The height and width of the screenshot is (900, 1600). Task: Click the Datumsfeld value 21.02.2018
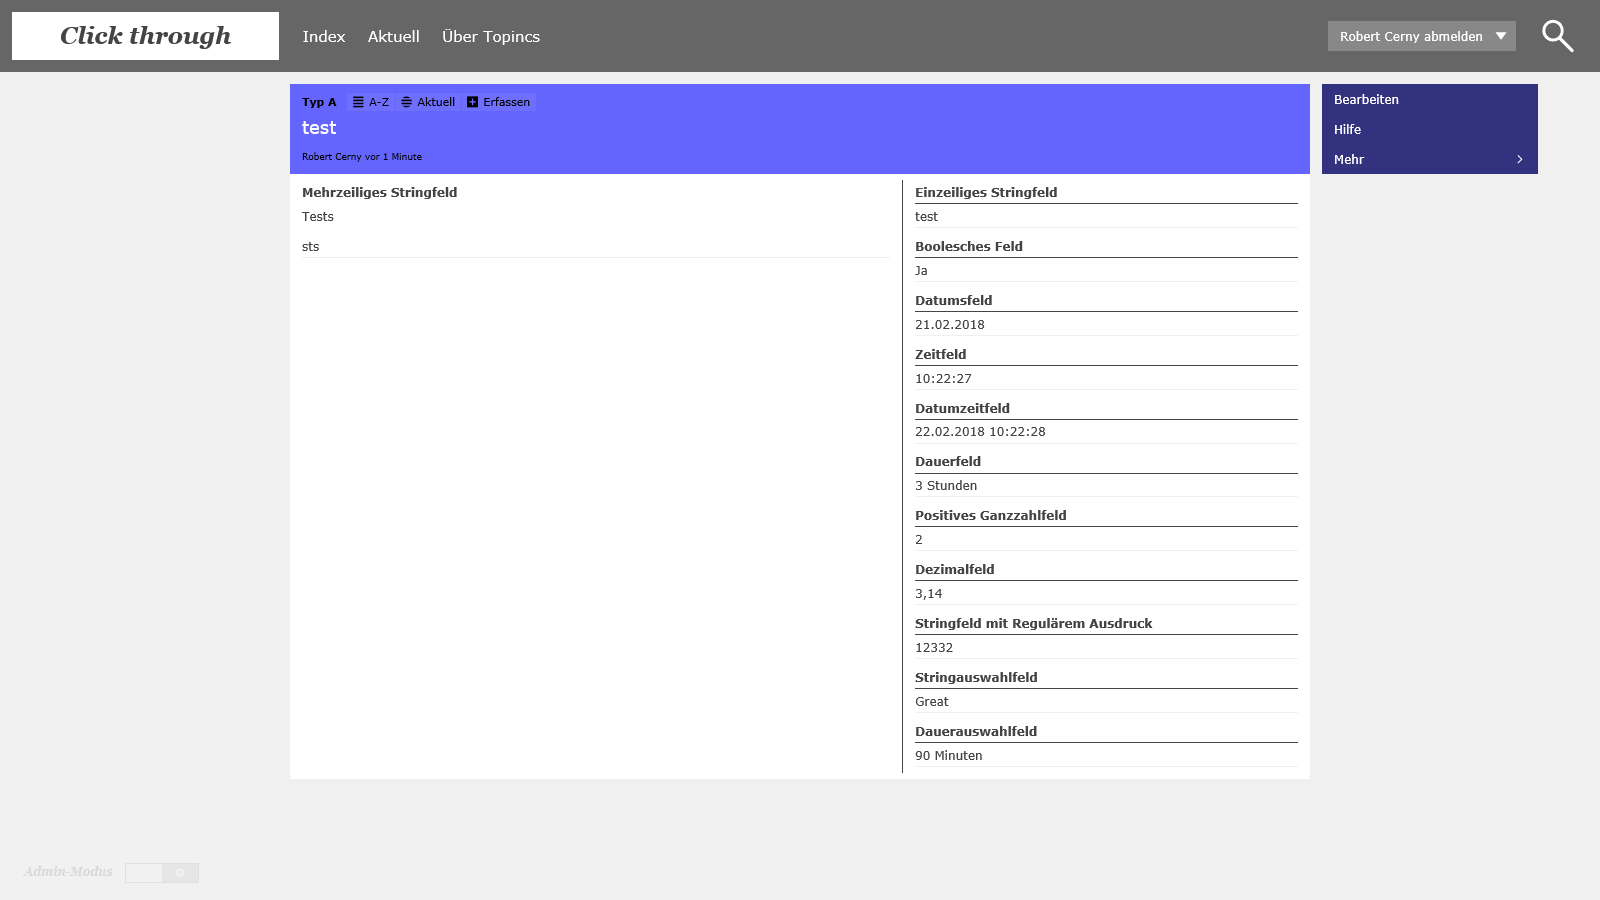click(x=949, y=325)
